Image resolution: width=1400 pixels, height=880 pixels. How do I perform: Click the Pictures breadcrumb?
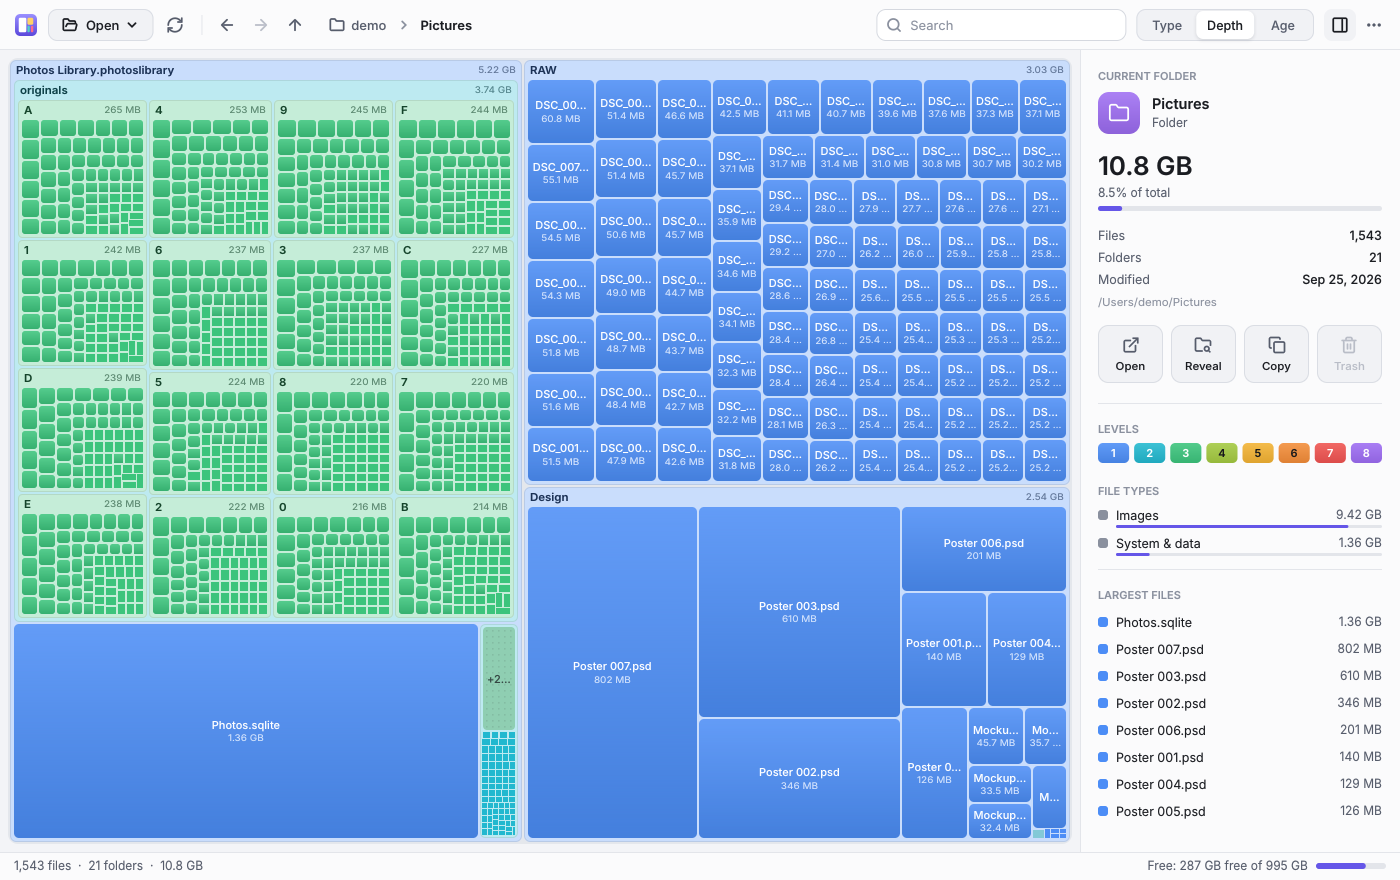[446, 25]
